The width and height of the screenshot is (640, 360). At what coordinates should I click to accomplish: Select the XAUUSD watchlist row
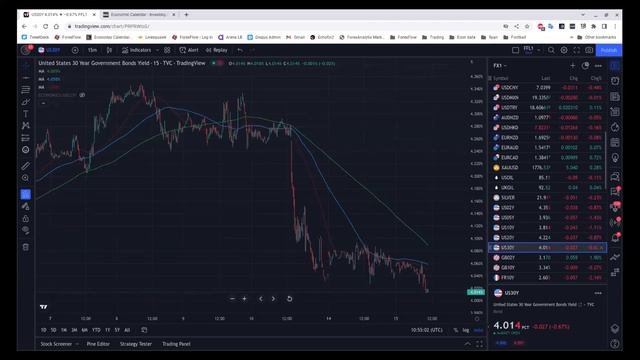click(x=547, y=167)
